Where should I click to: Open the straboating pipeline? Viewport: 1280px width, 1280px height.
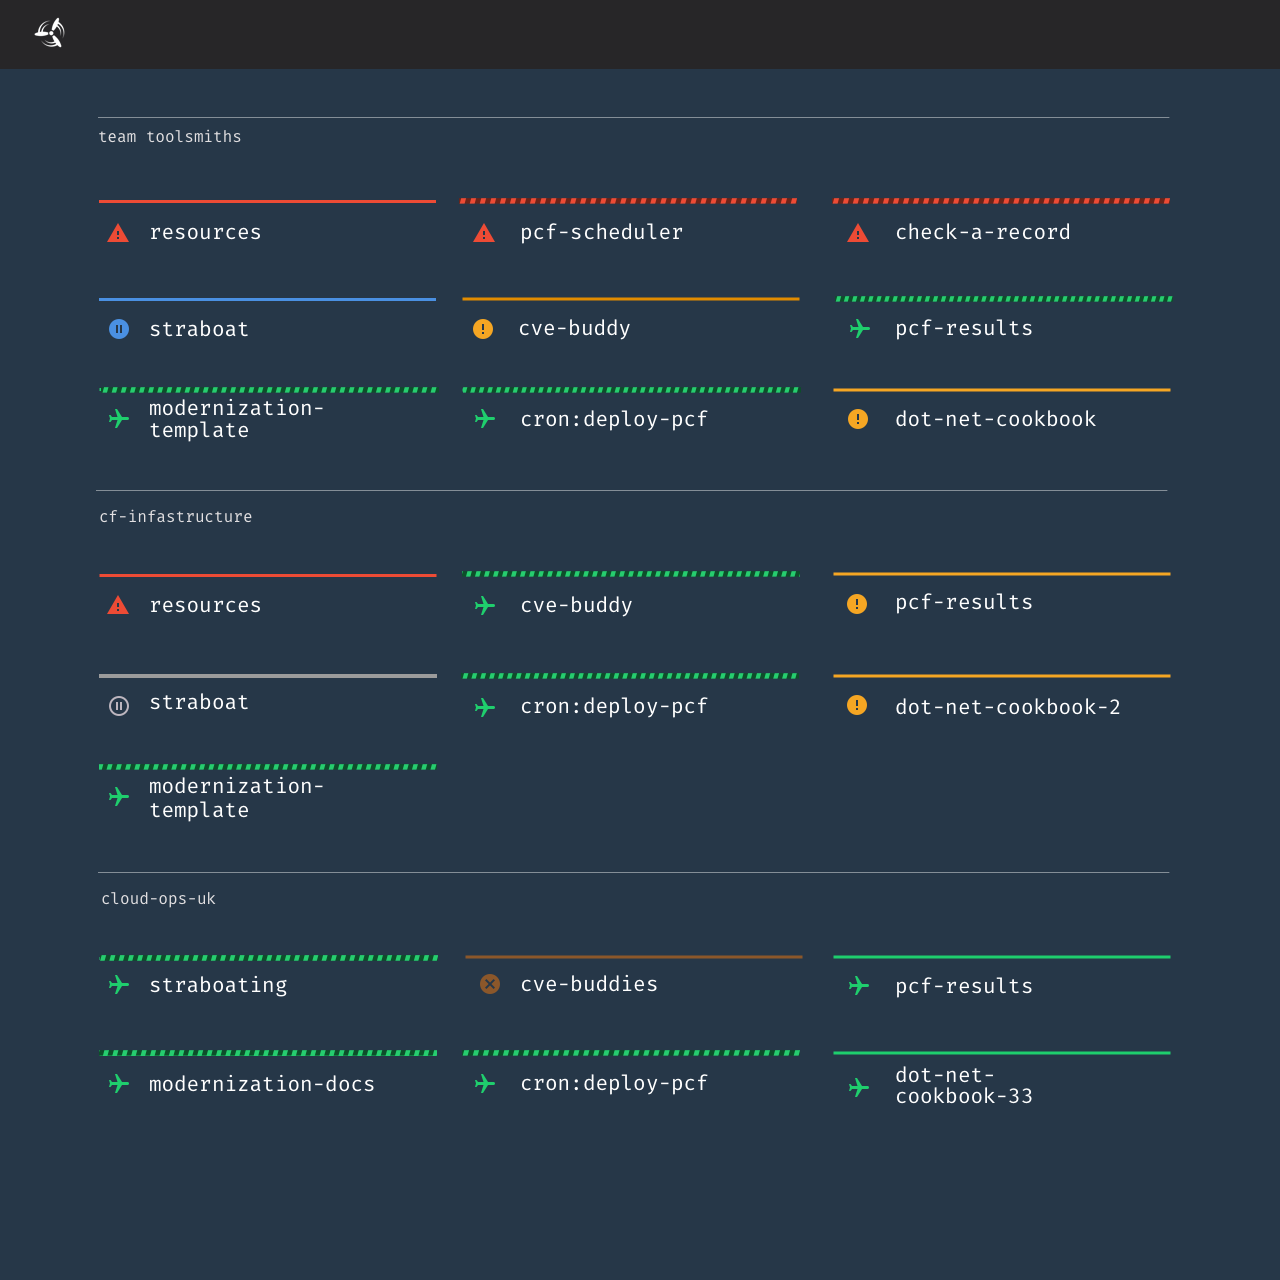coord(218,985)
